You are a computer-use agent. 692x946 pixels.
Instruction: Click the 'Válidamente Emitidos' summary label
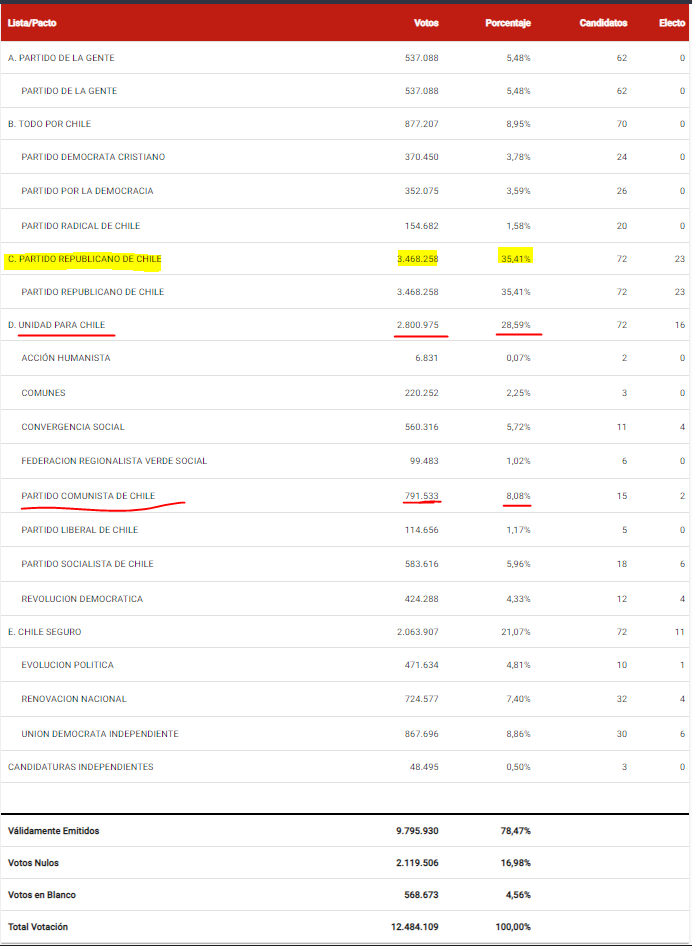click(54, 831)
